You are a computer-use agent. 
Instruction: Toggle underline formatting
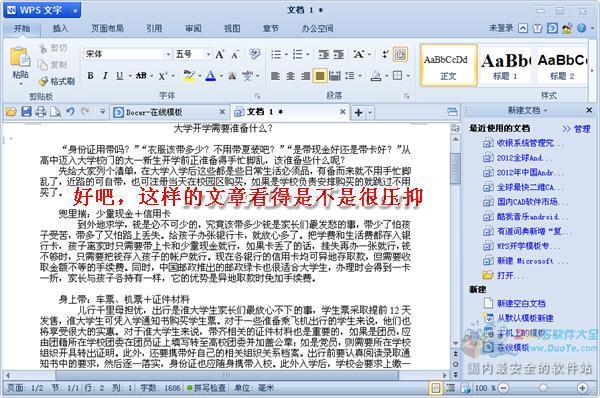pyautogui.click(x=119, y=76)
